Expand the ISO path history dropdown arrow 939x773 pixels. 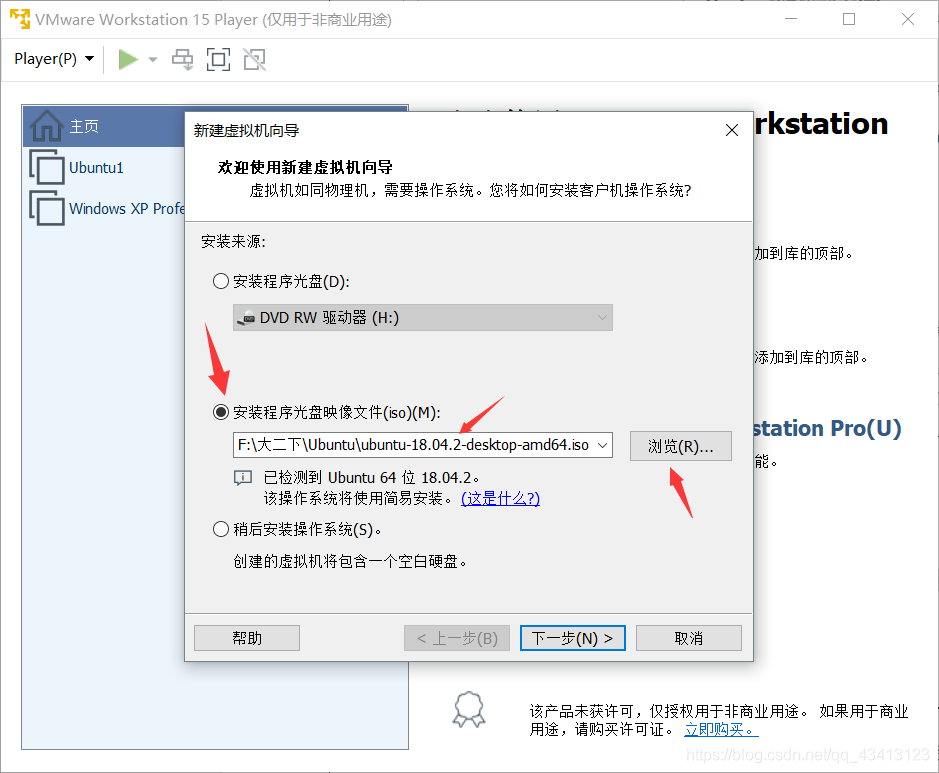tap(603, 445)
